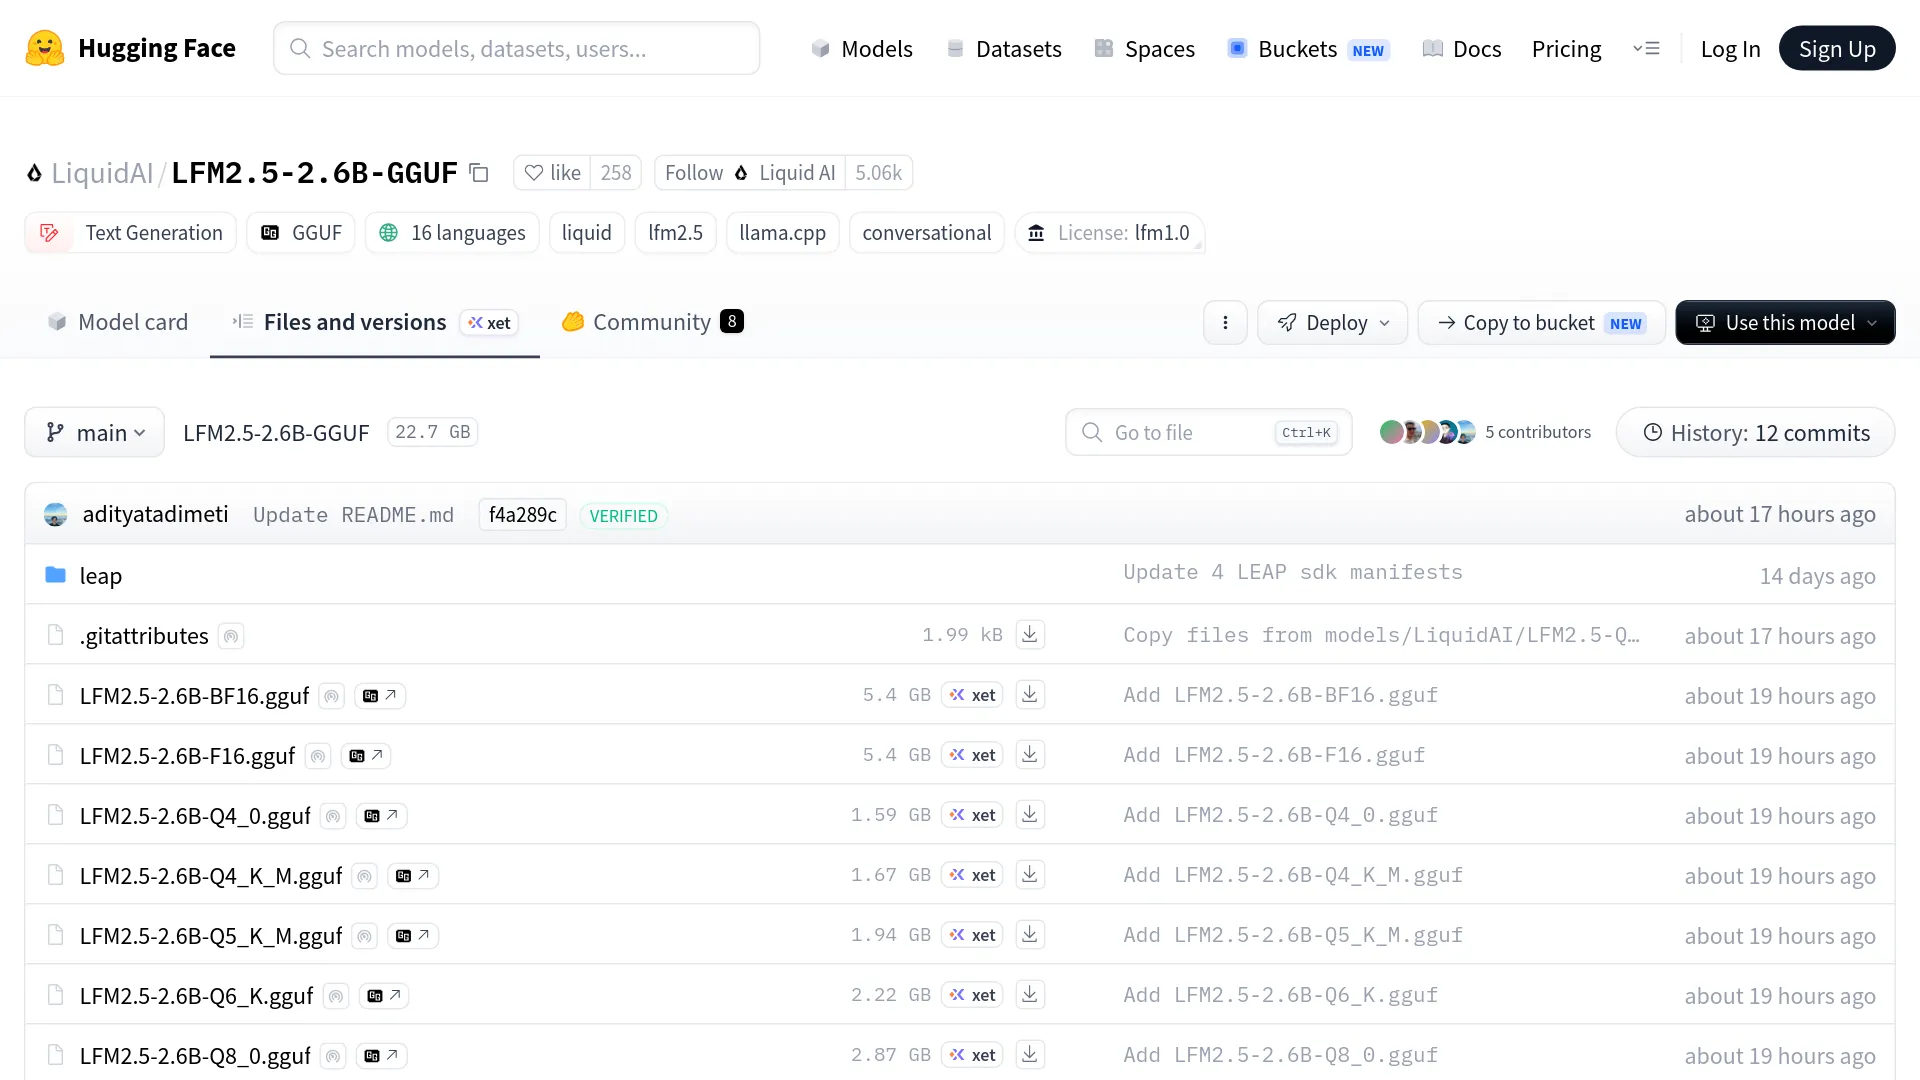This screenshot has height=1080, width=1920.
Task: Open GGUF viewer for Q4_0 file
Action: (381, 815)
